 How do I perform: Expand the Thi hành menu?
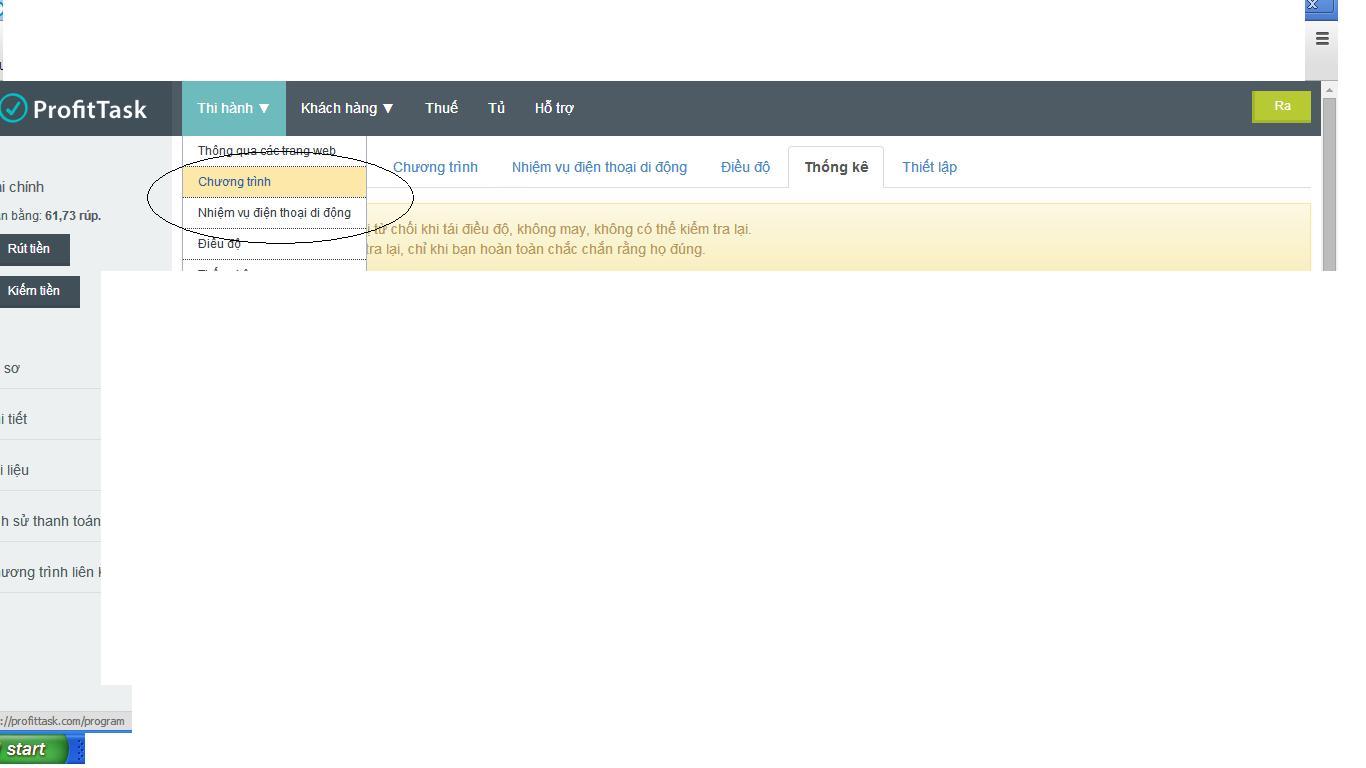234,108
